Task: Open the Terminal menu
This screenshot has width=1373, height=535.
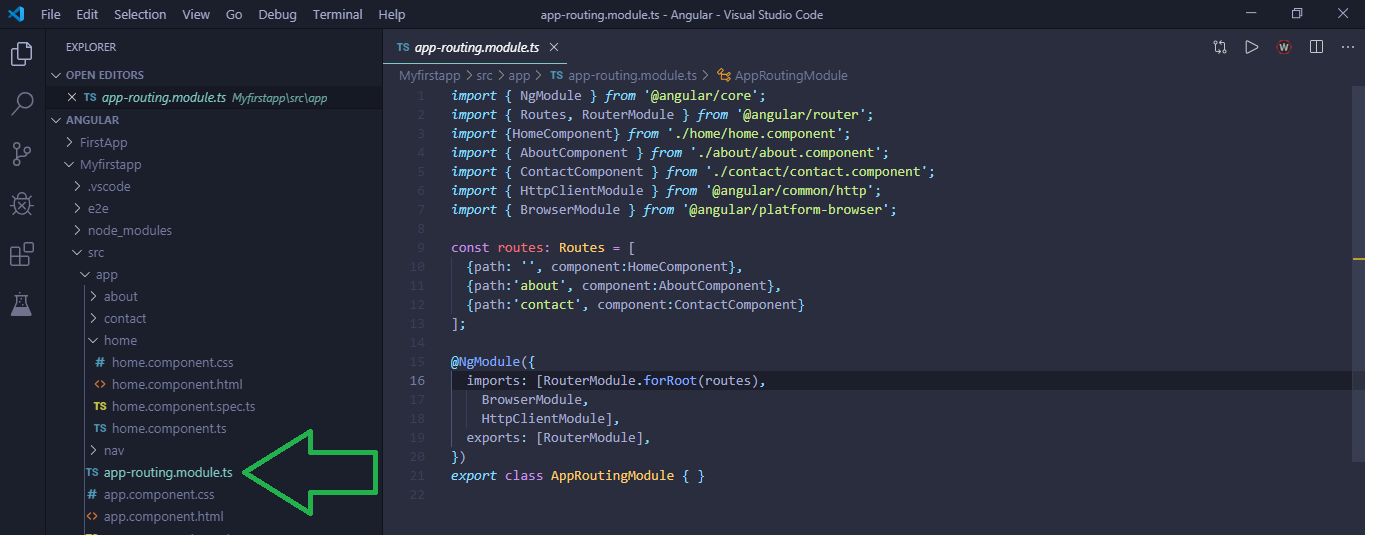Action: tap(338, 14)
